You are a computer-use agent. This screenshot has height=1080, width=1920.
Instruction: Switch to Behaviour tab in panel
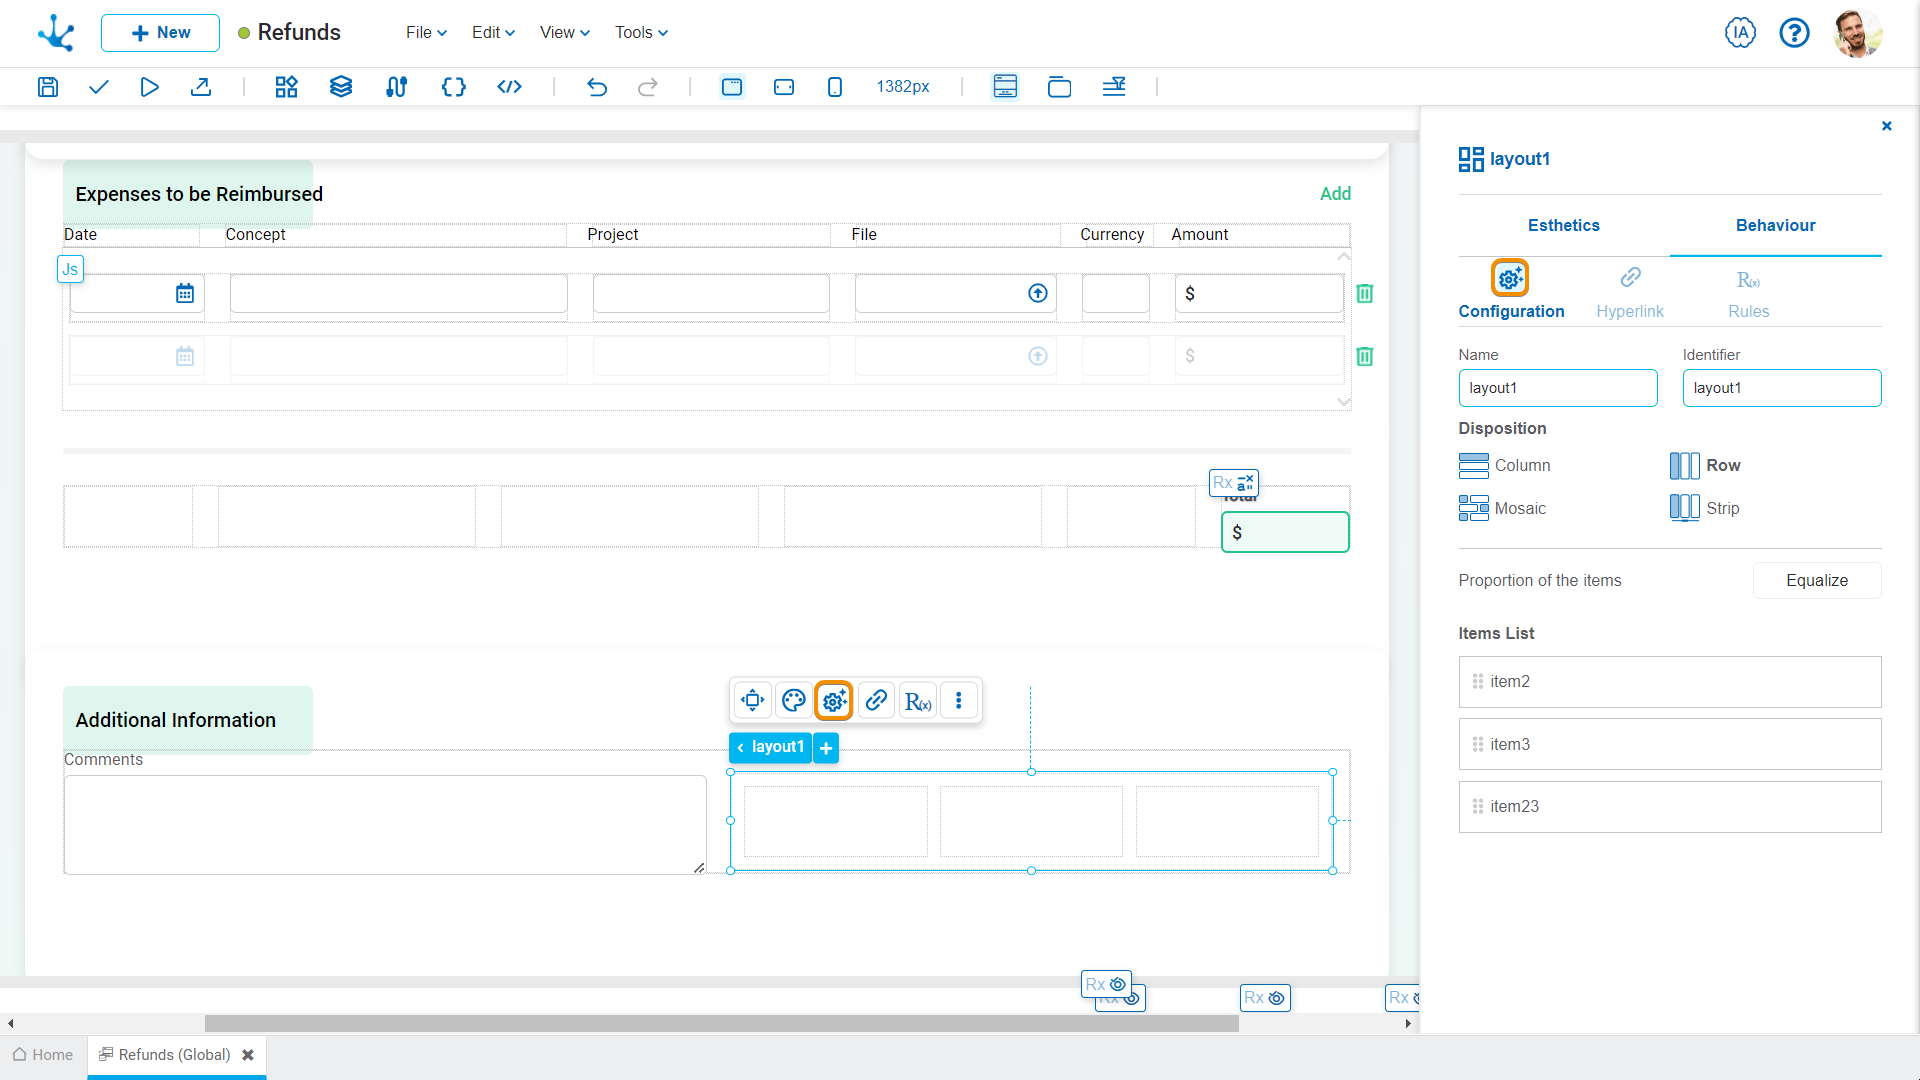pos(1775,225)
